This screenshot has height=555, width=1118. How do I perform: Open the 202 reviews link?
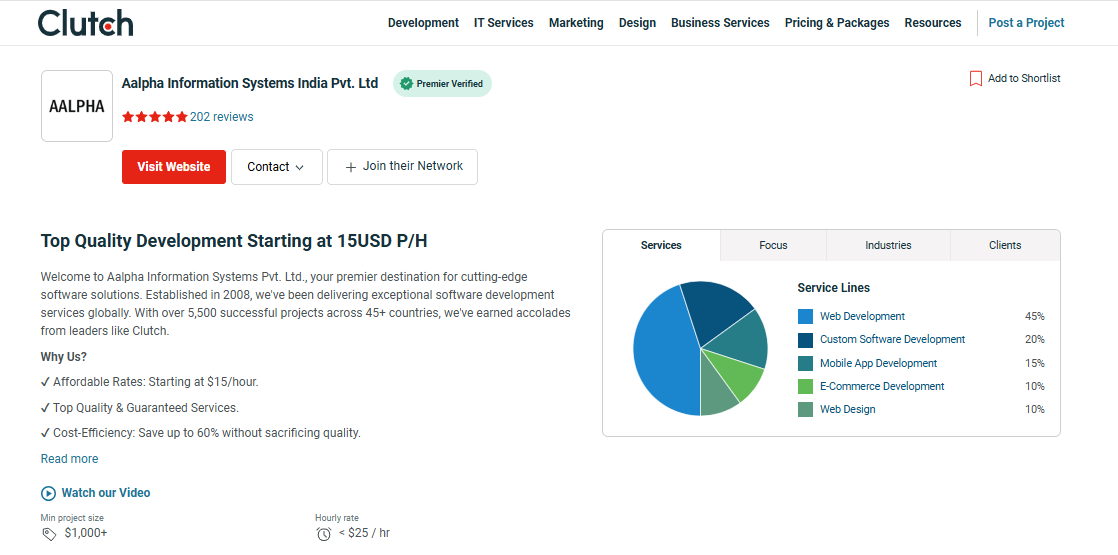point(221,117)
